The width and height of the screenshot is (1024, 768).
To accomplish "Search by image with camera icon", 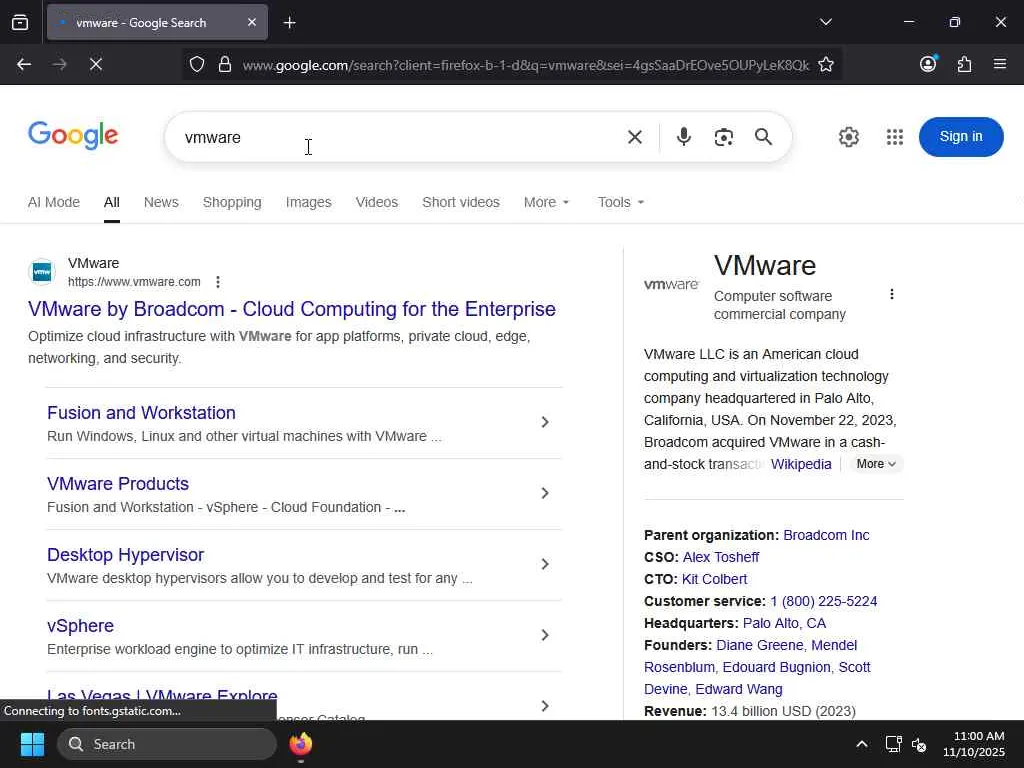I will point(724,137).
